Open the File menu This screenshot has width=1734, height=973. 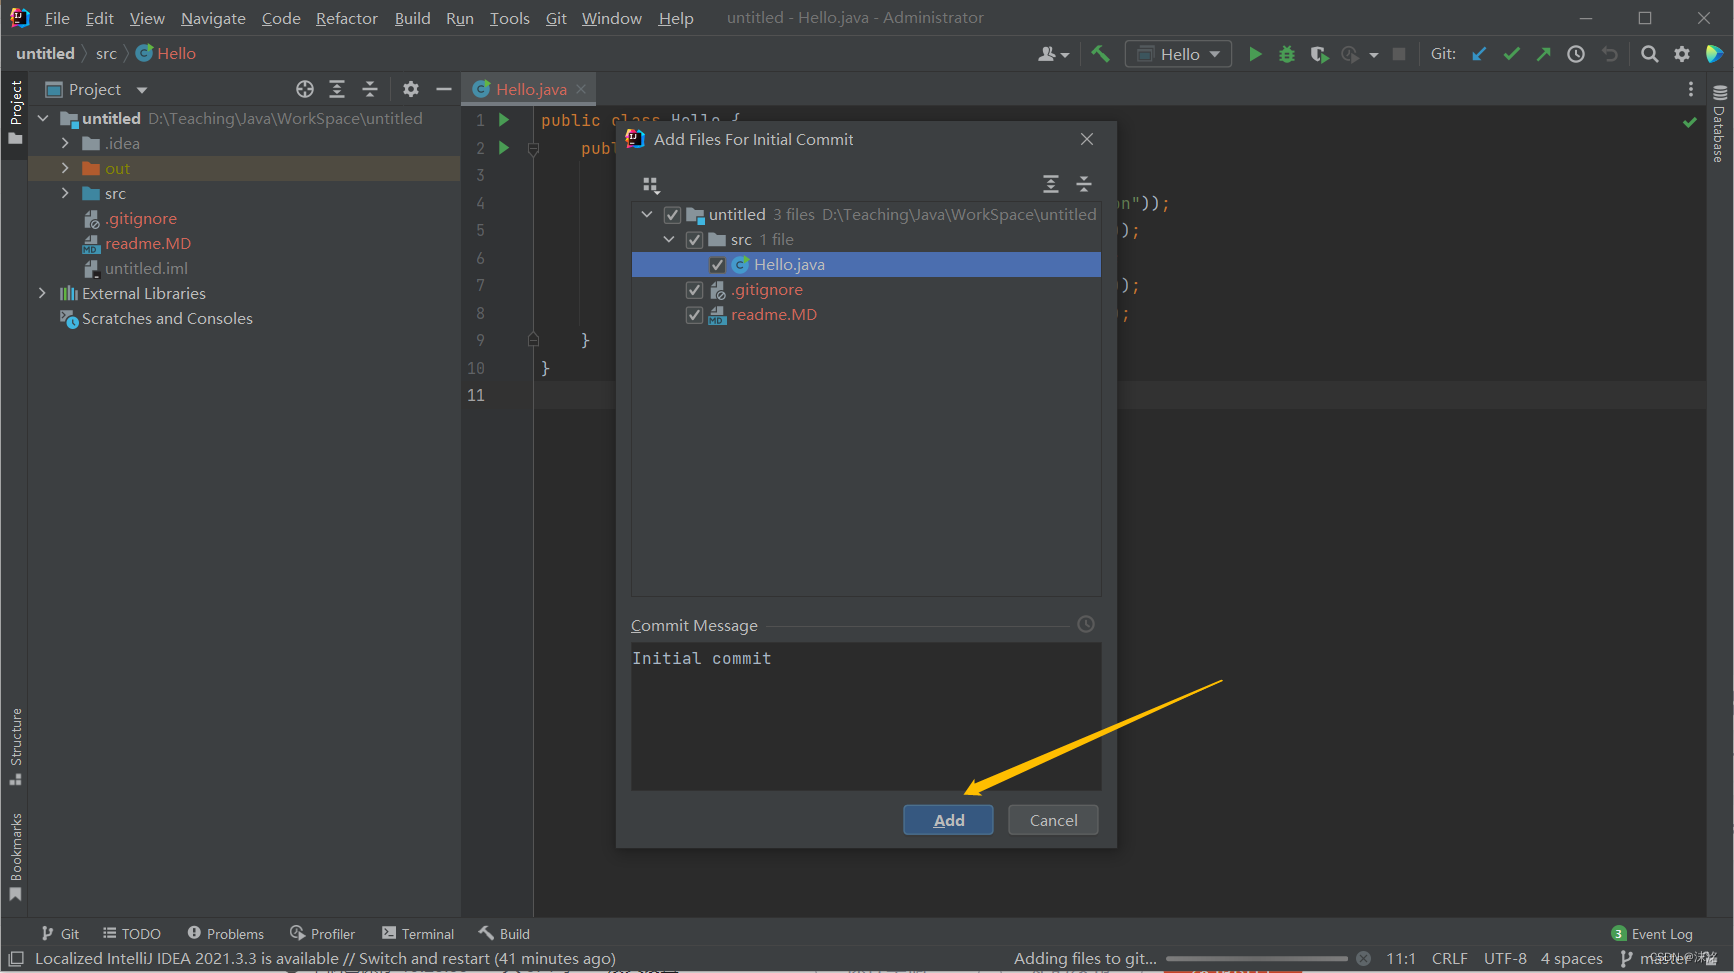tap(57, 18)
